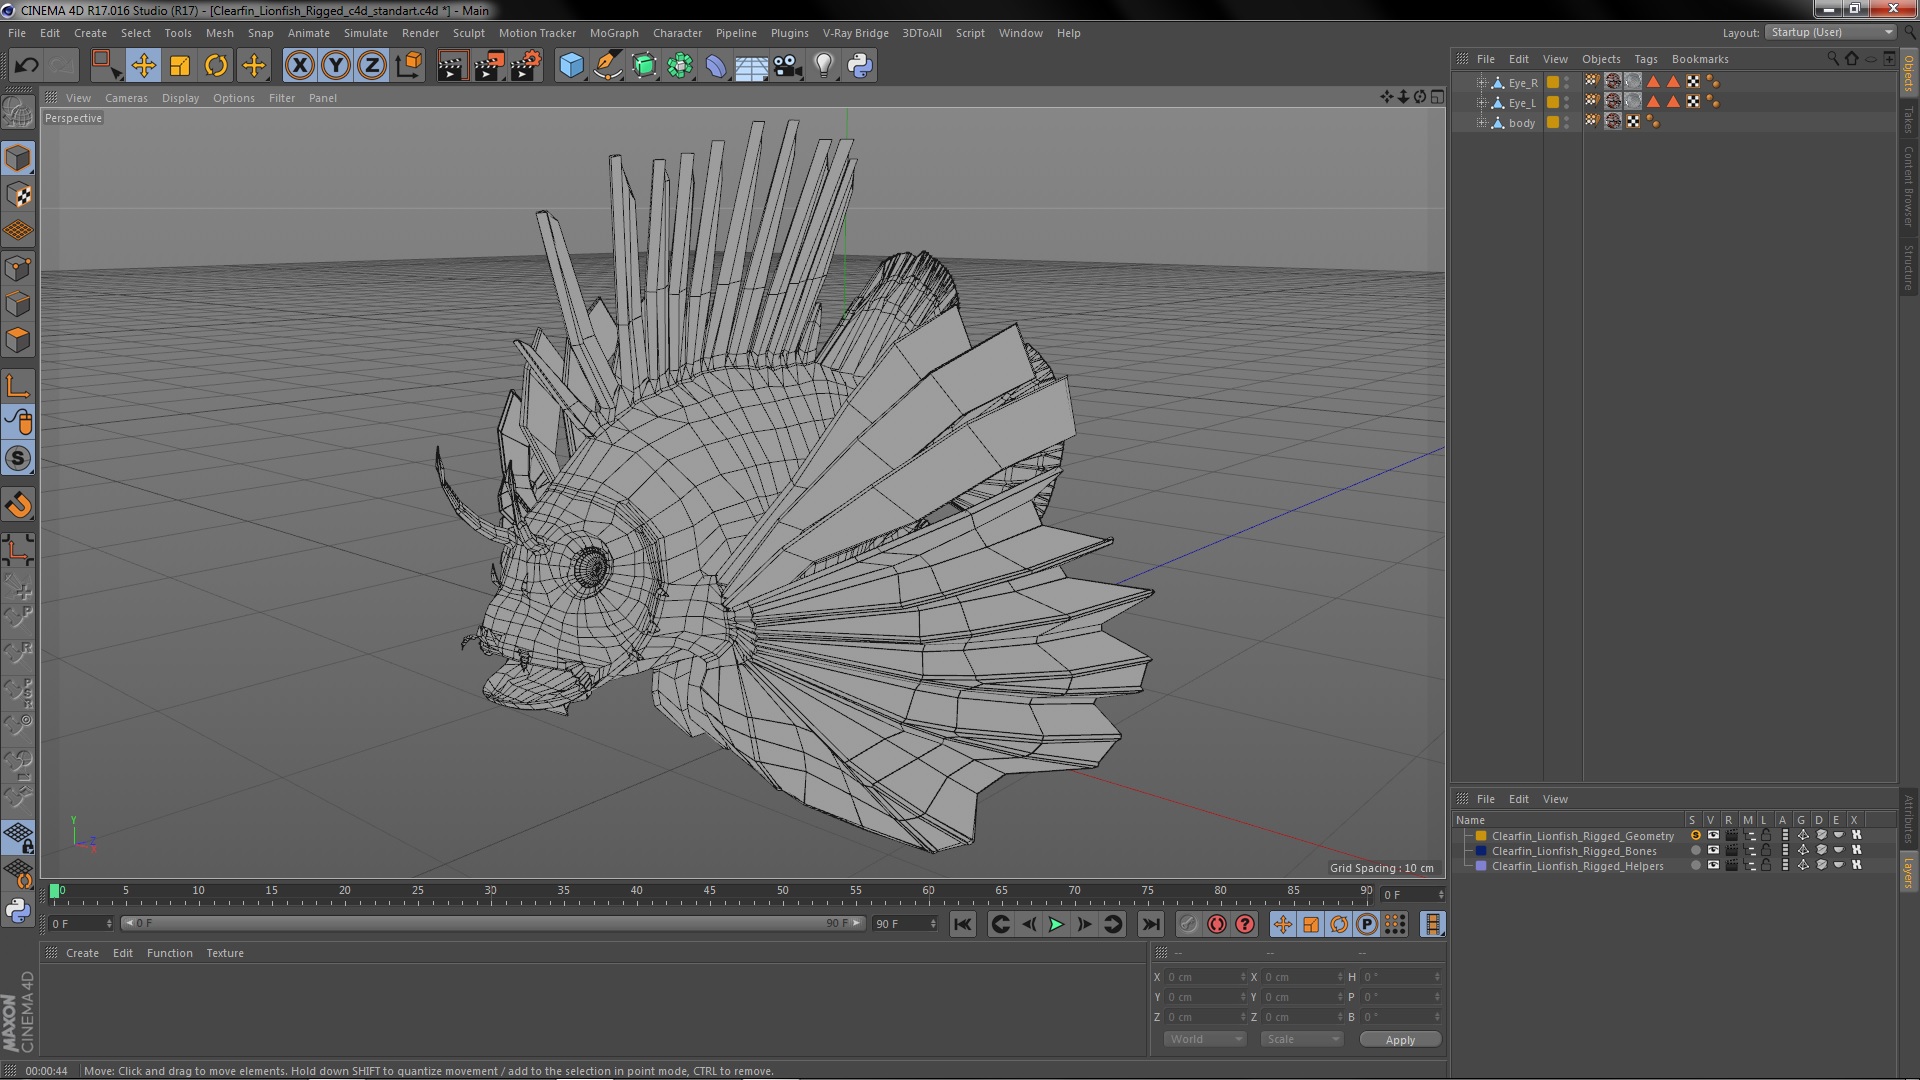This screenshot has height=1080, width=1920.
Task: Go to end of animation
Action: [x=1151, y=925]
